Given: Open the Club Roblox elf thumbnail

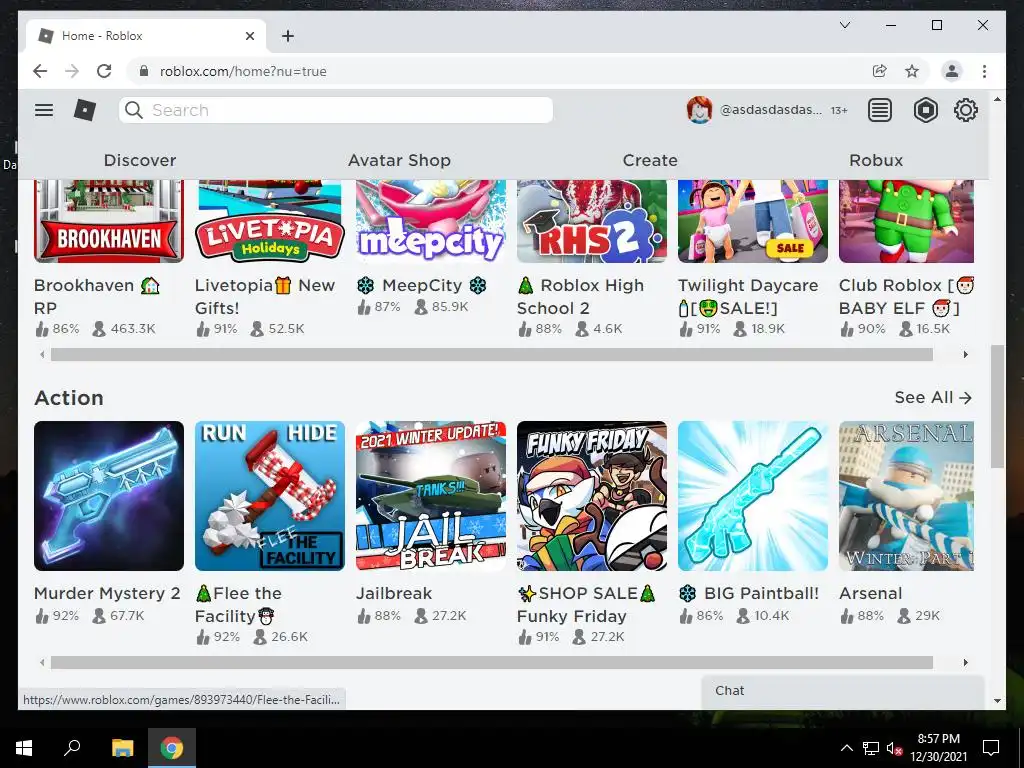Looking at the screenshot, I should (x=906, y=221).
